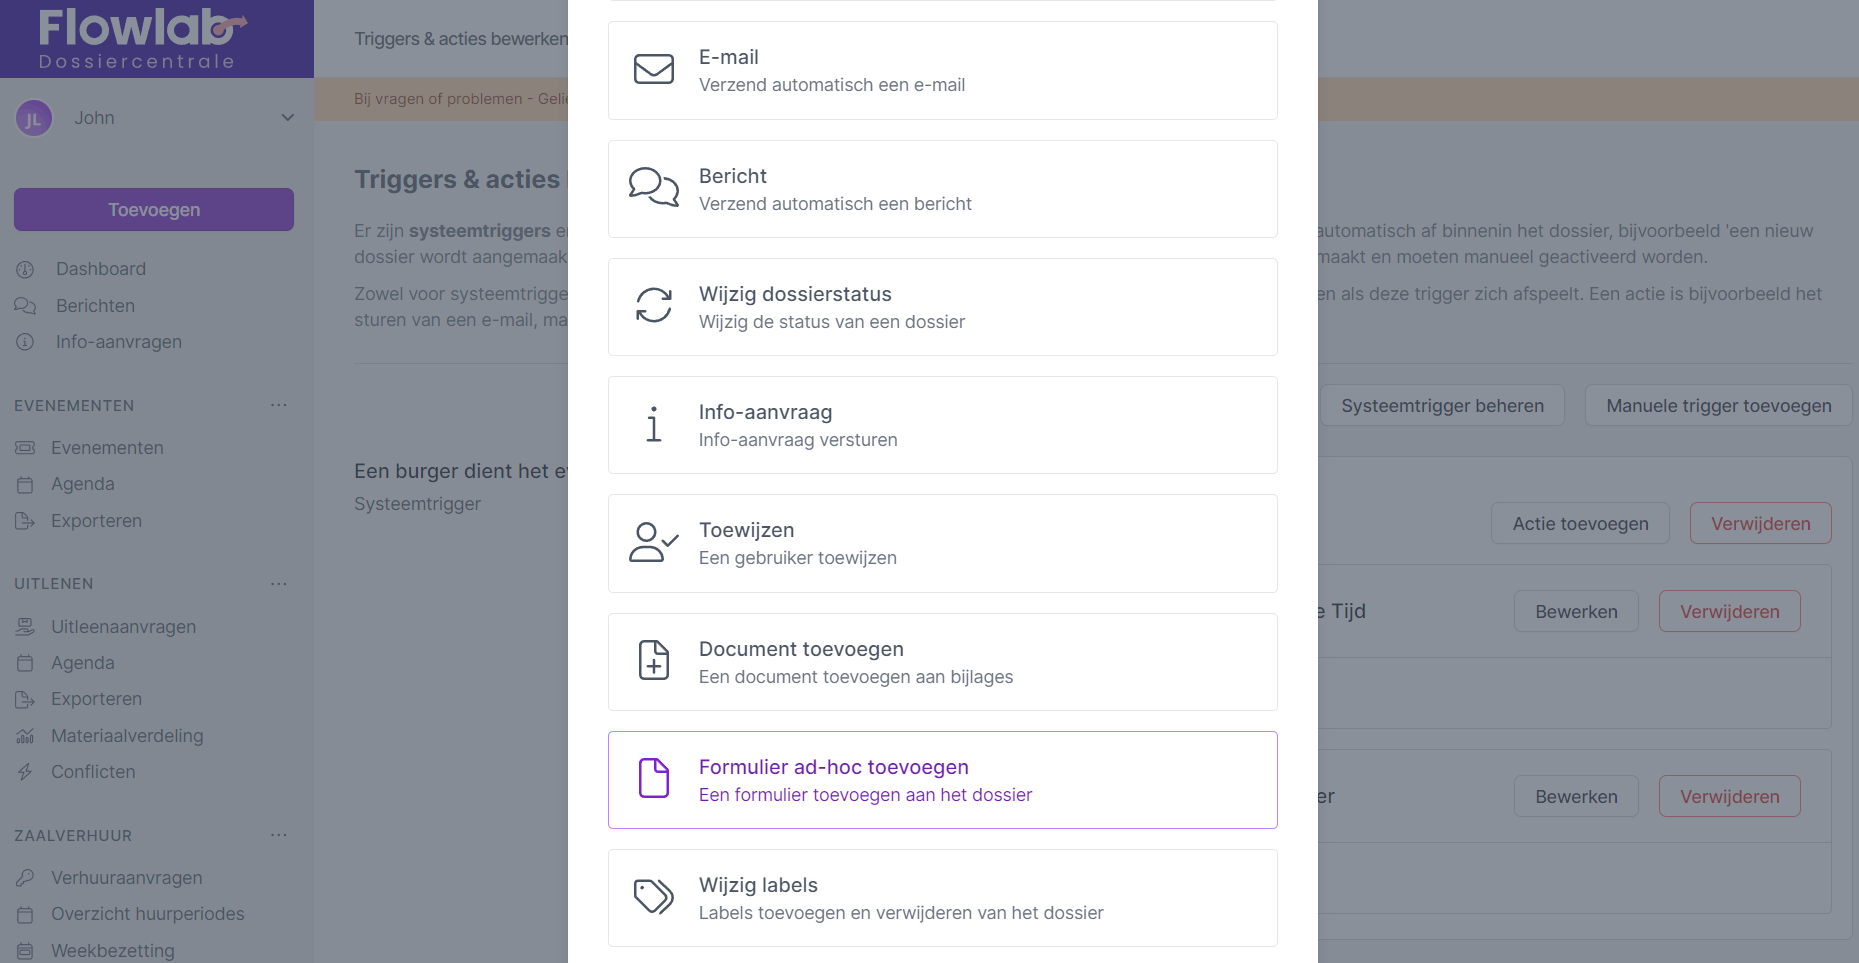The height and width of the screenshot is (963, 1859).
Task: Click Manuele trigger toevoegen button
Action: click(x=1718, y=406)
